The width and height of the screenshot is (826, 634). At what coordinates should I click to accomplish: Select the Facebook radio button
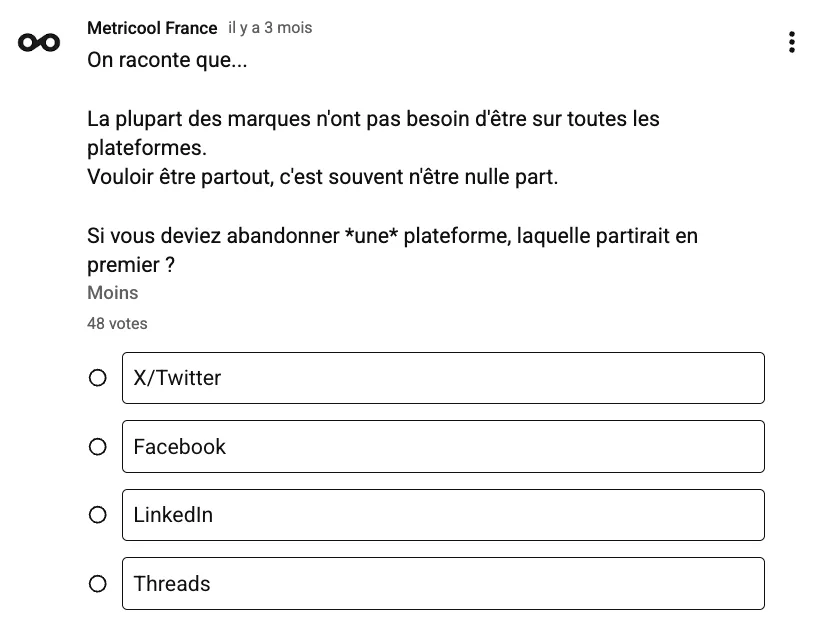pyautogui.click(x=98, y=447)
